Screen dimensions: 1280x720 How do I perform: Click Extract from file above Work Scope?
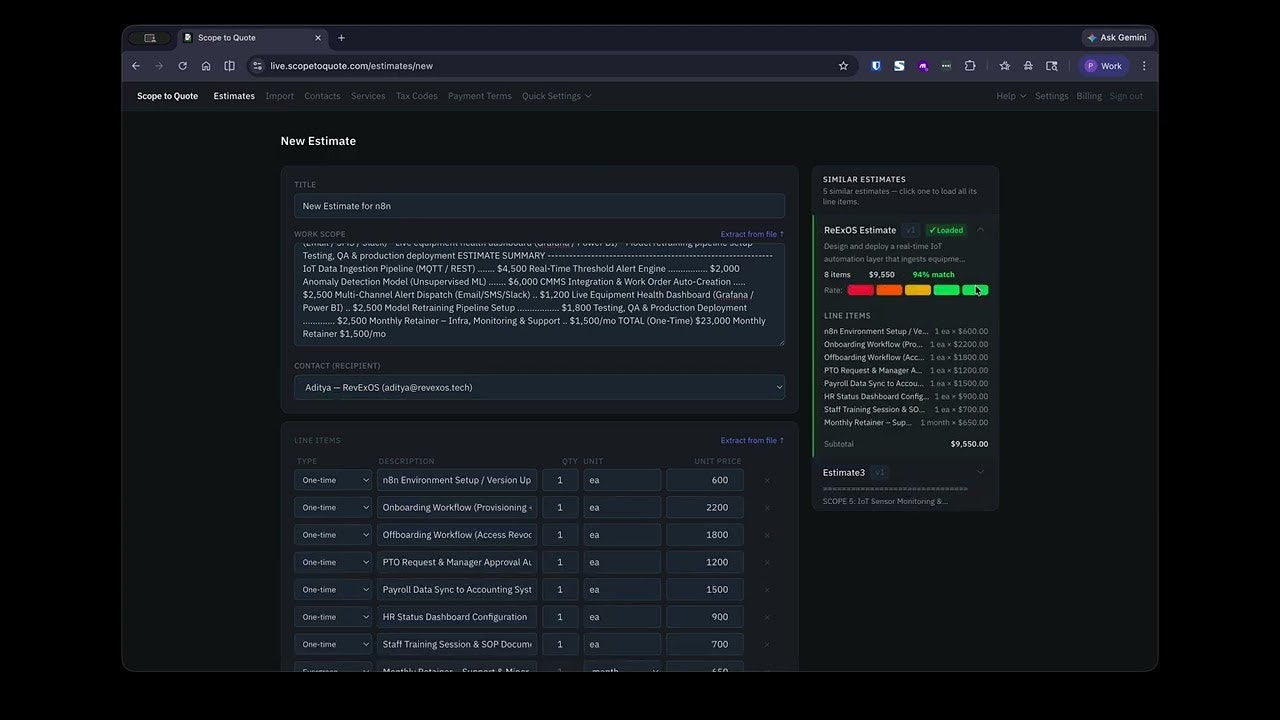click(752, 234)
